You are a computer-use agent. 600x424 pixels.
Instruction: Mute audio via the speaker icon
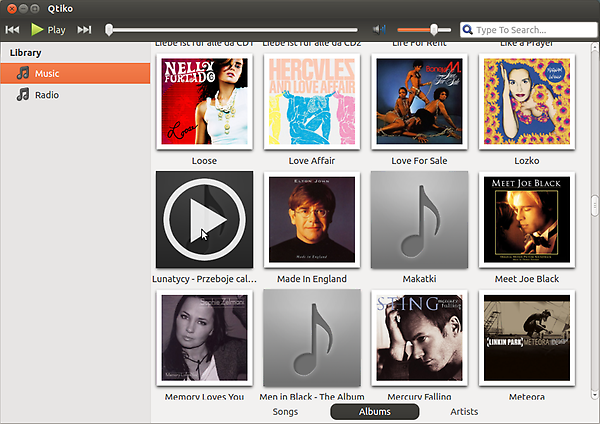[x=379, y=29]
